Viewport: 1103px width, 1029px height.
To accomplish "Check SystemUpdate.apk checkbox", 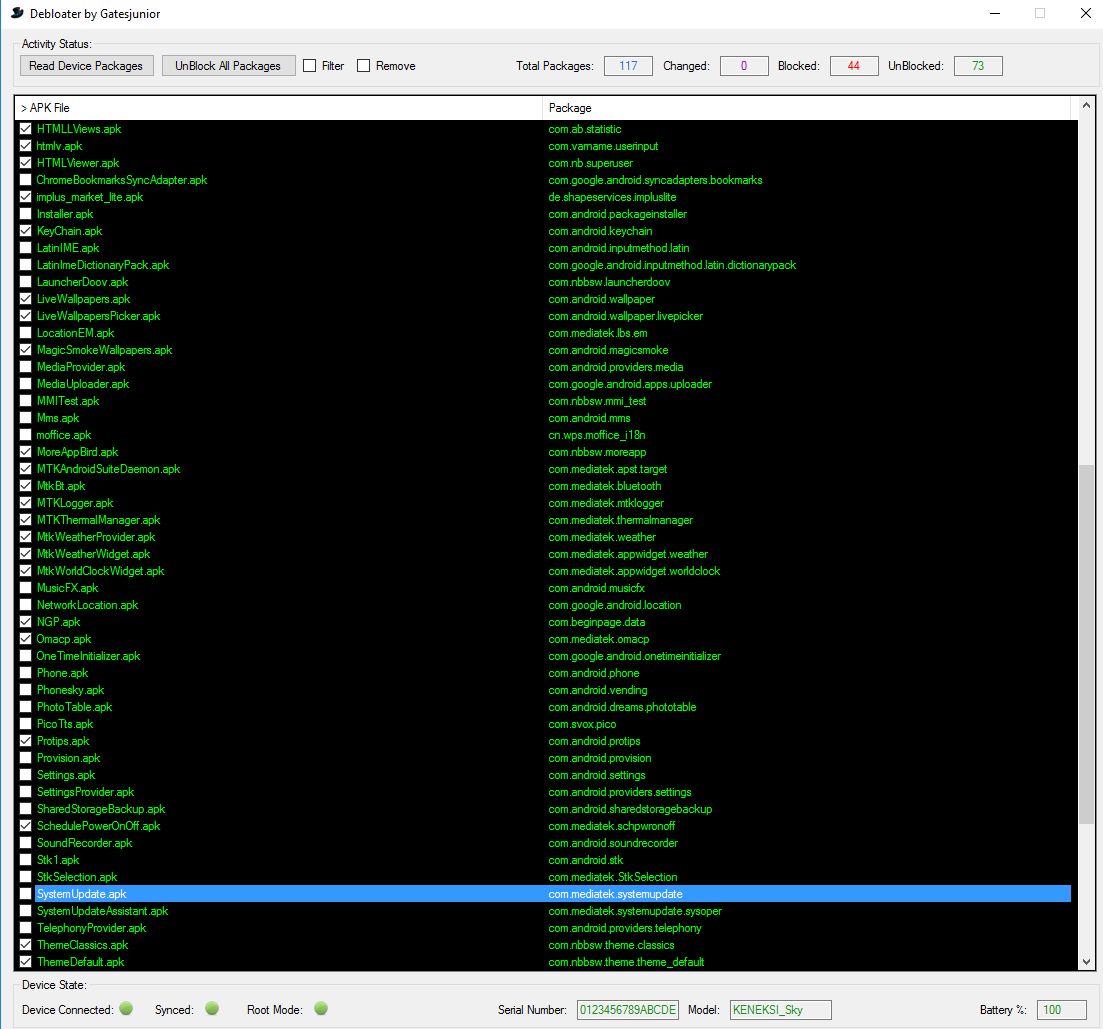I will click(25, 894).
